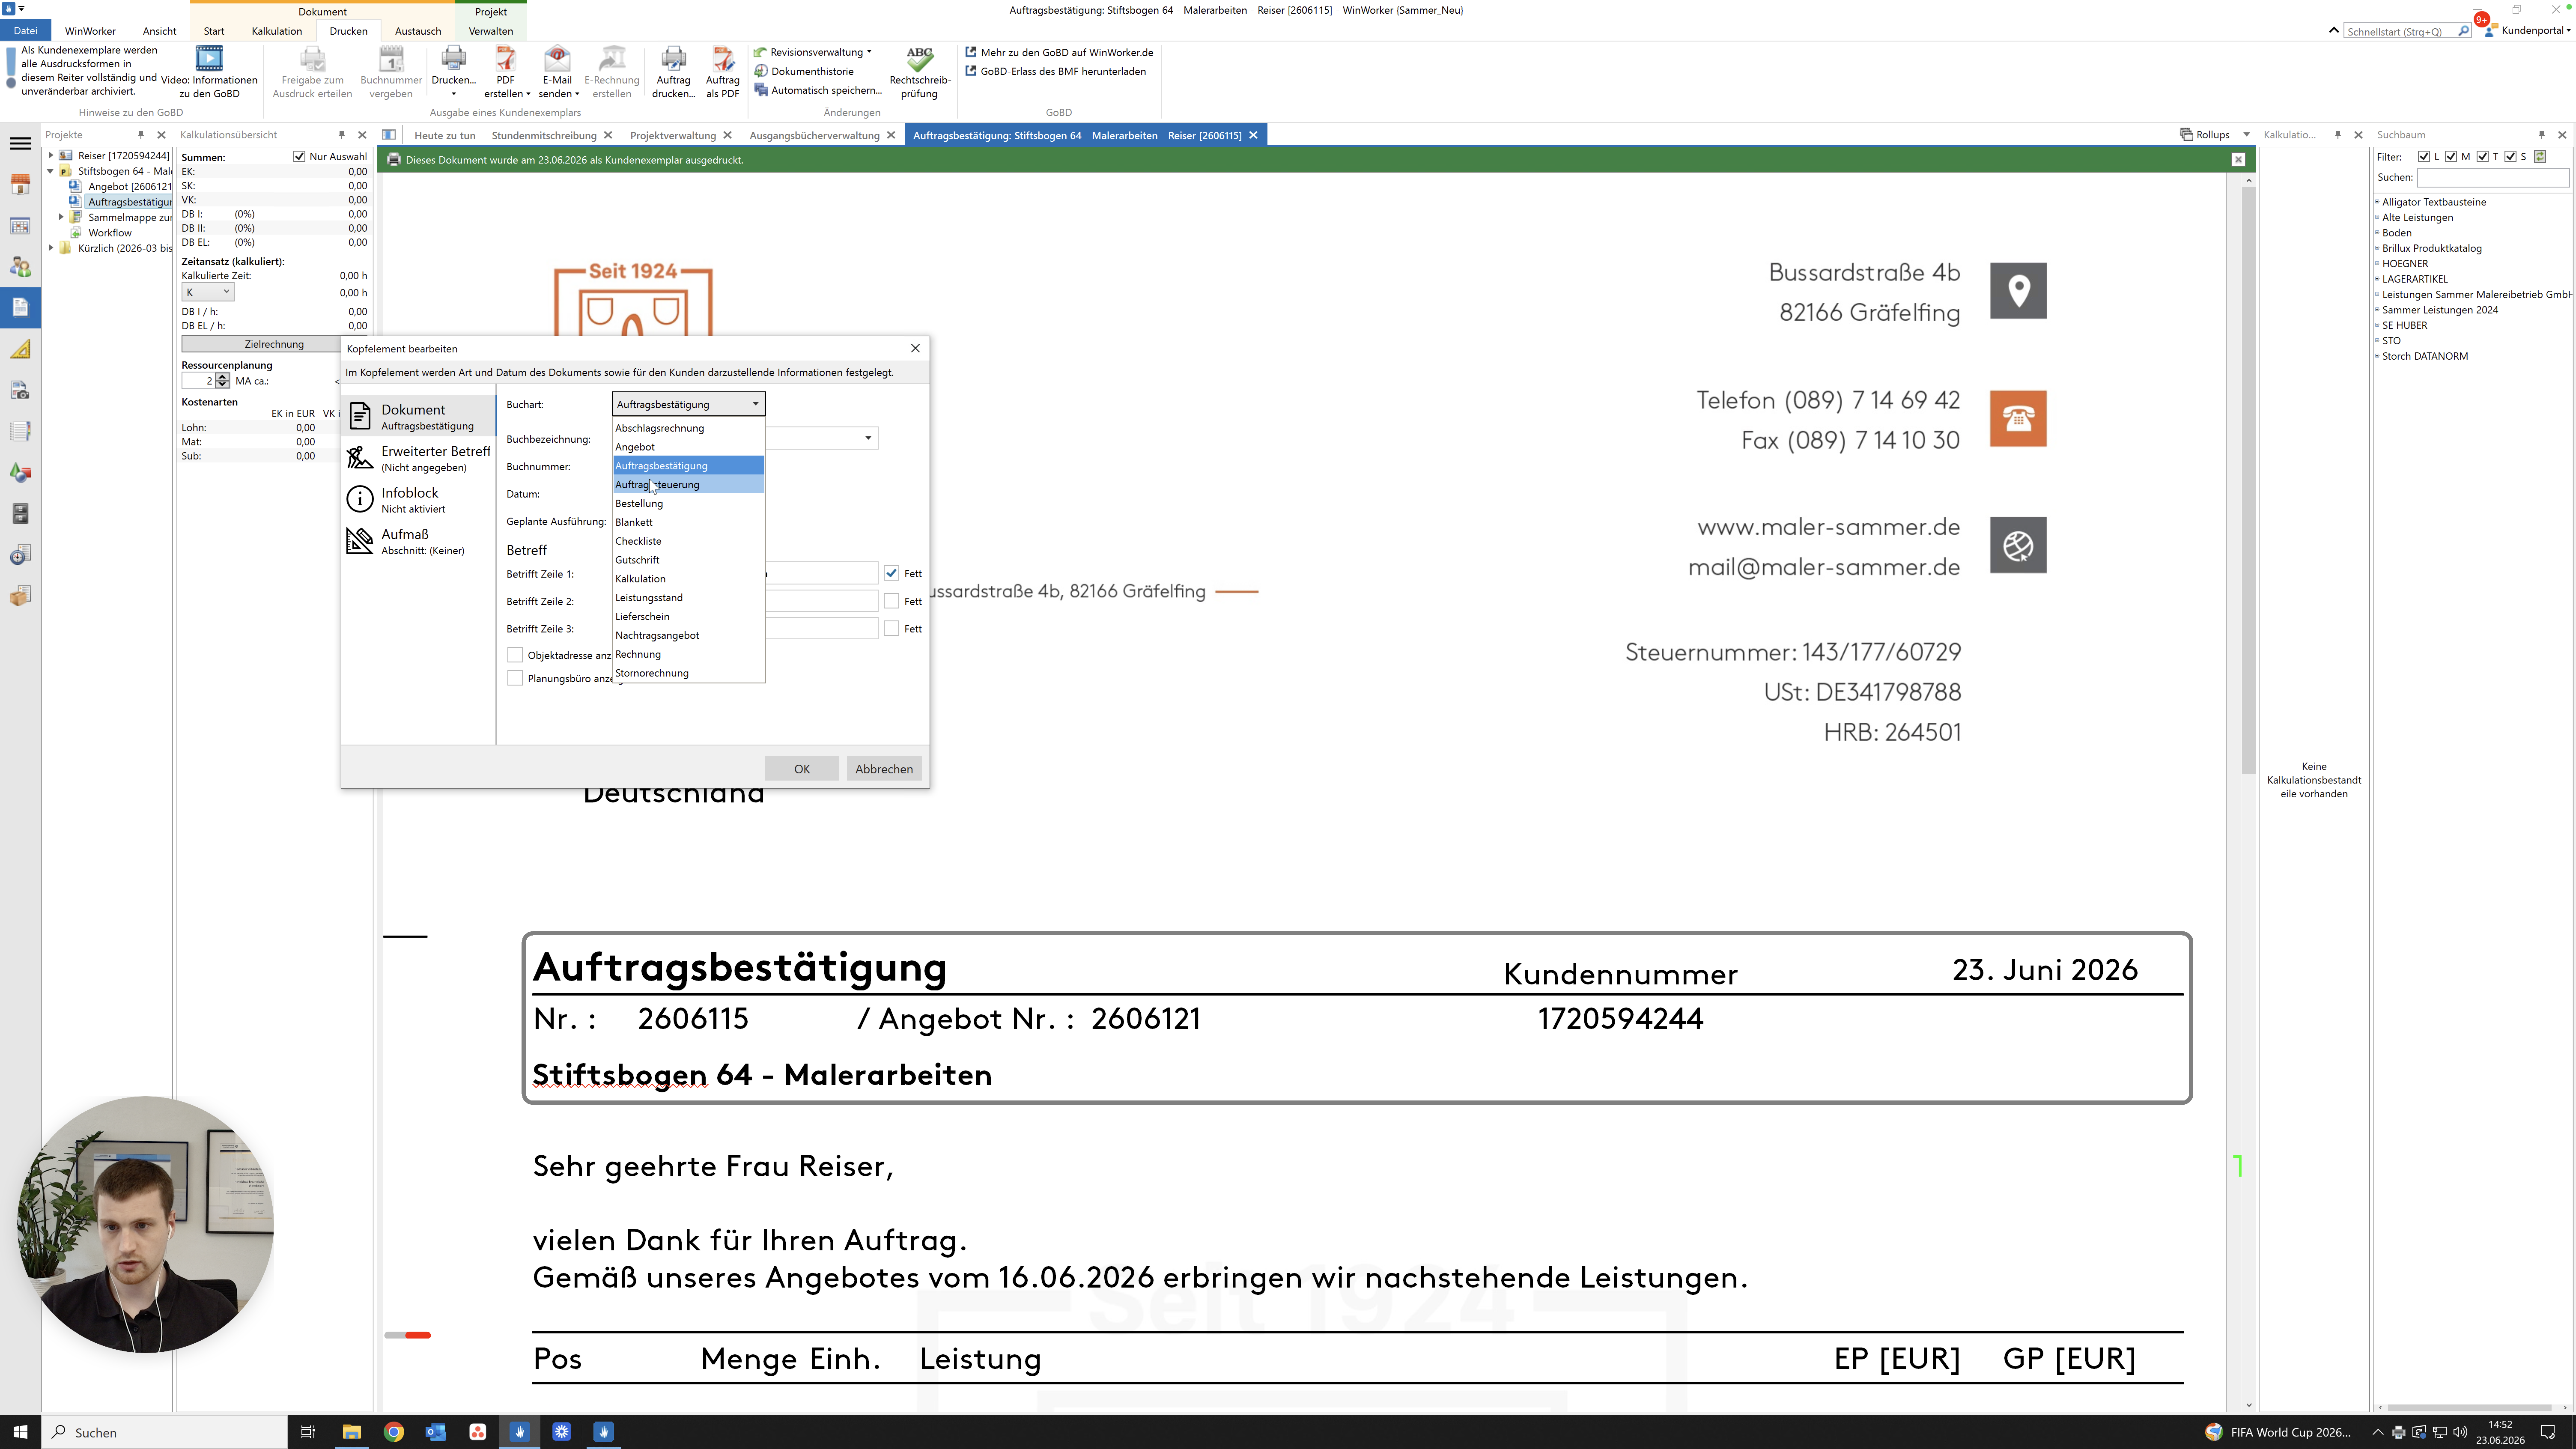
Task: Open the Buchart dropdown combo box
Action: click(x=688, y=404)
